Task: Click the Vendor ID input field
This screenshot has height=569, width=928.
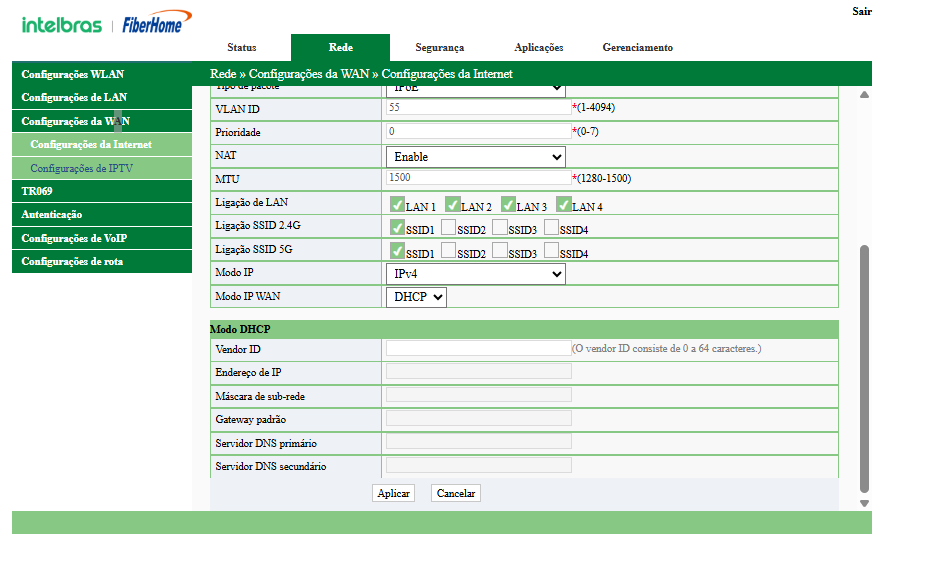Action: tap(478, 348)
